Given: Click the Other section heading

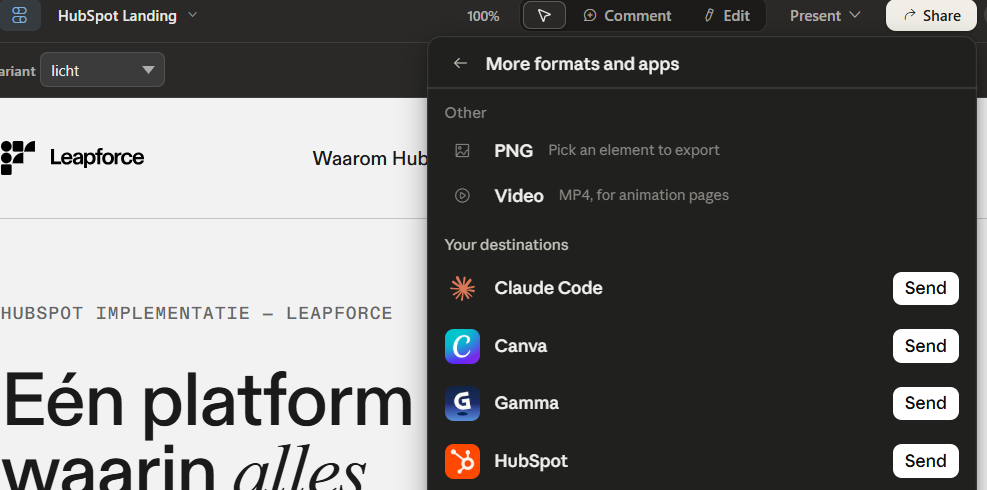Looking at the screenshot, I should coord(465,113).
